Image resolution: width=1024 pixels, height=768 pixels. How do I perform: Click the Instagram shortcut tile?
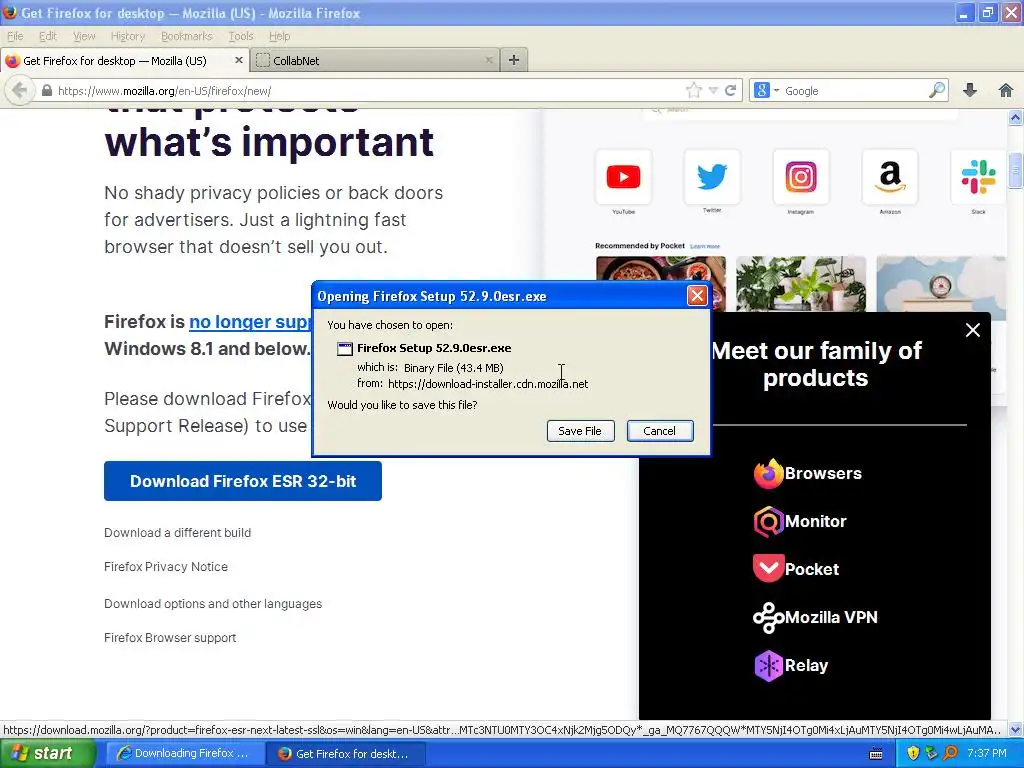[801, 177]
